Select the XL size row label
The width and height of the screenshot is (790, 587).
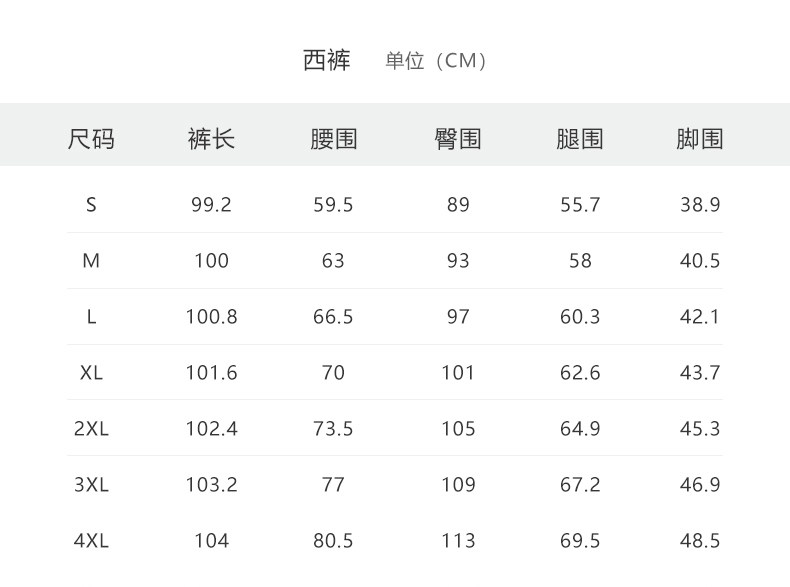pyautogui.click(x=91, y=373)
